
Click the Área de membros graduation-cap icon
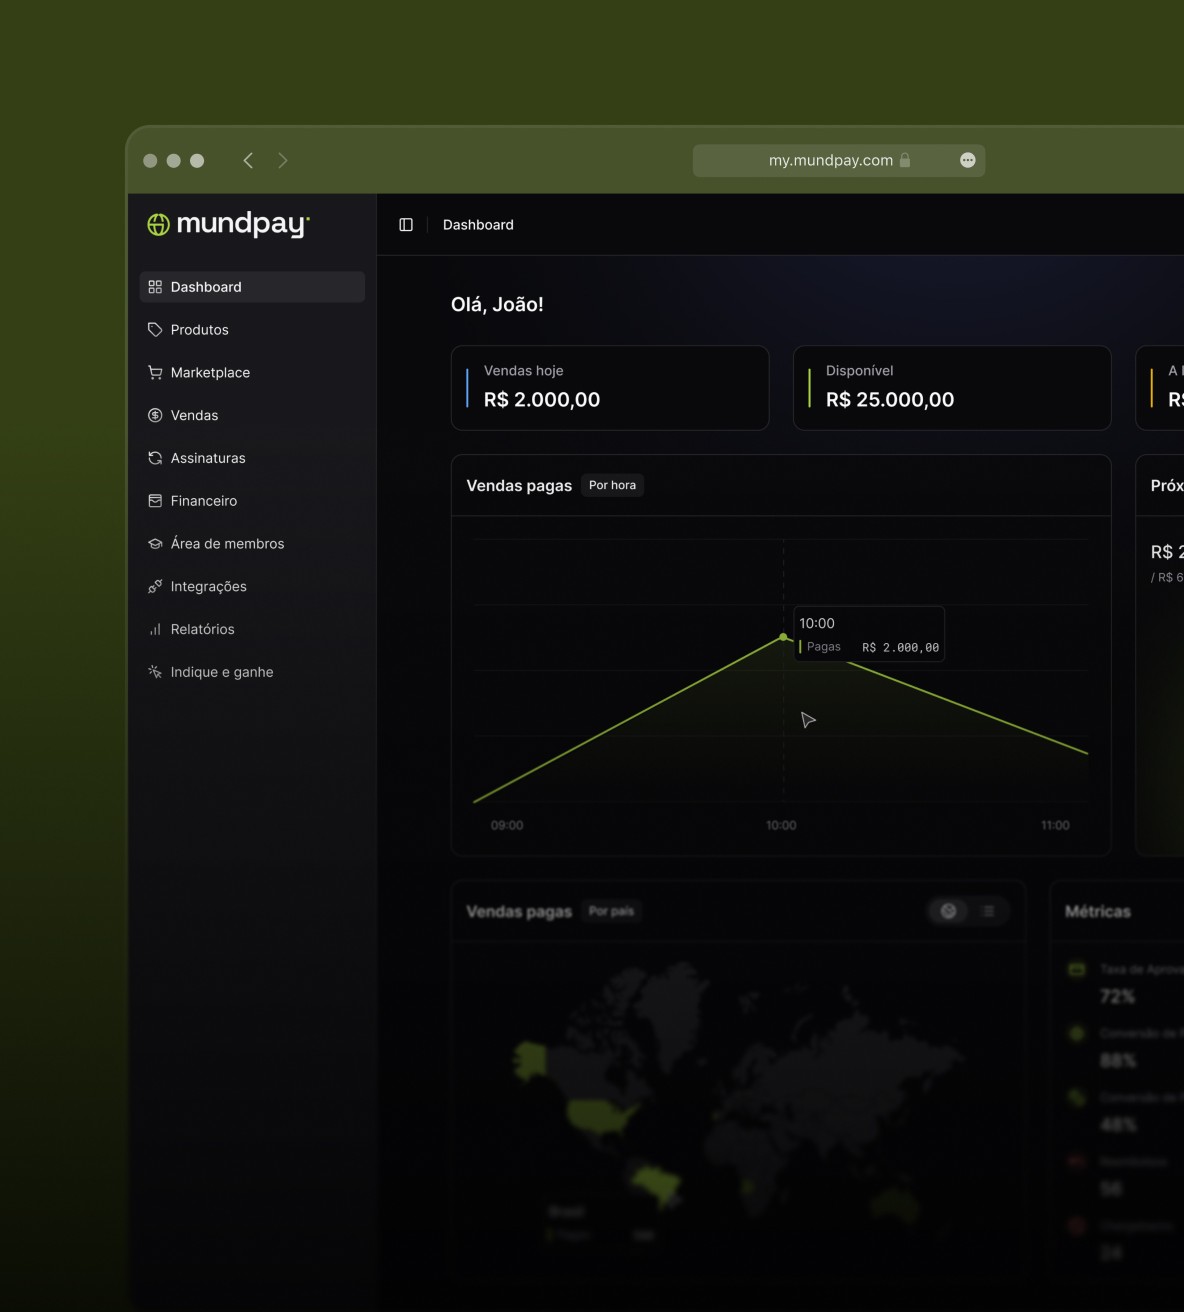tap(155, 544)
